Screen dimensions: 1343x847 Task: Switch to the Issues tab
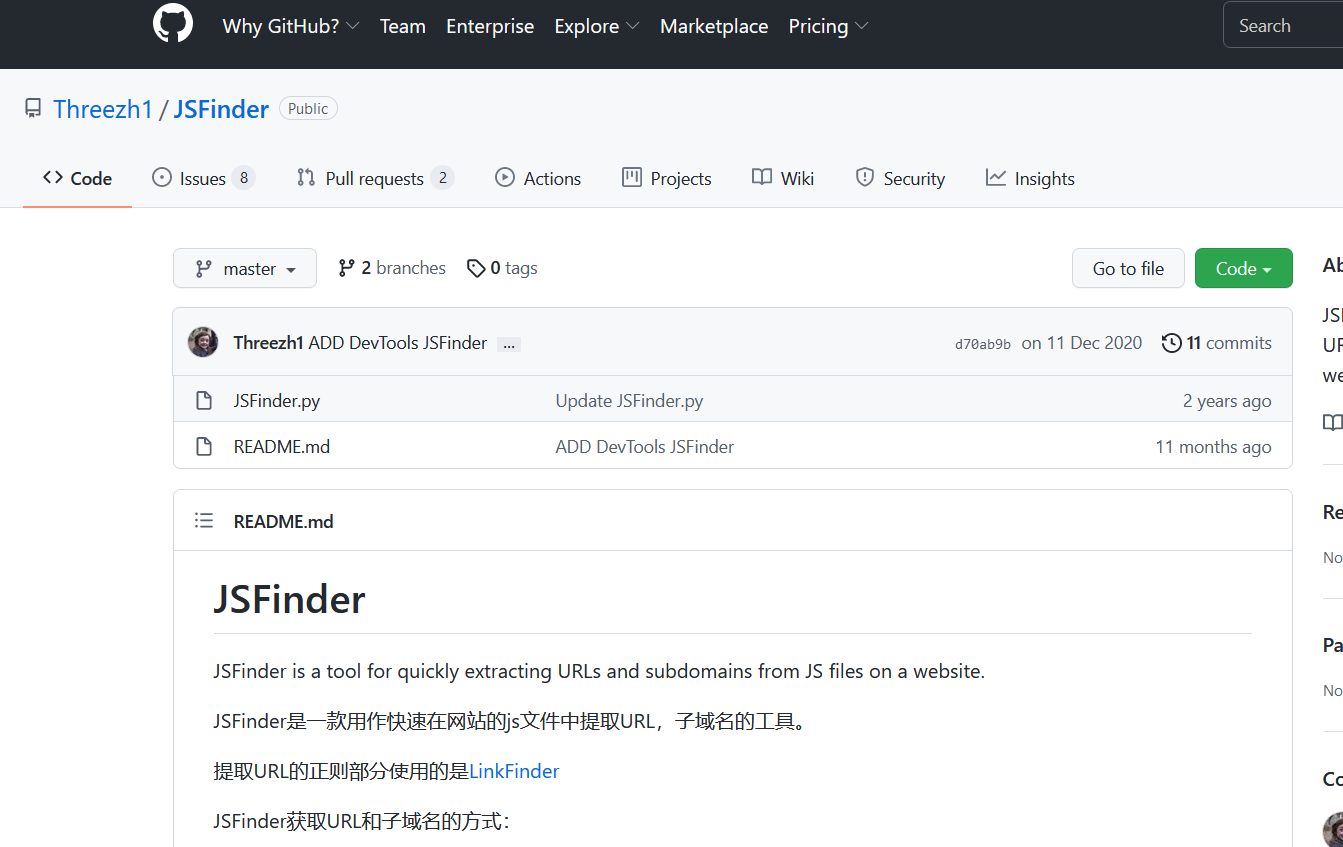(x=203, y=178)
